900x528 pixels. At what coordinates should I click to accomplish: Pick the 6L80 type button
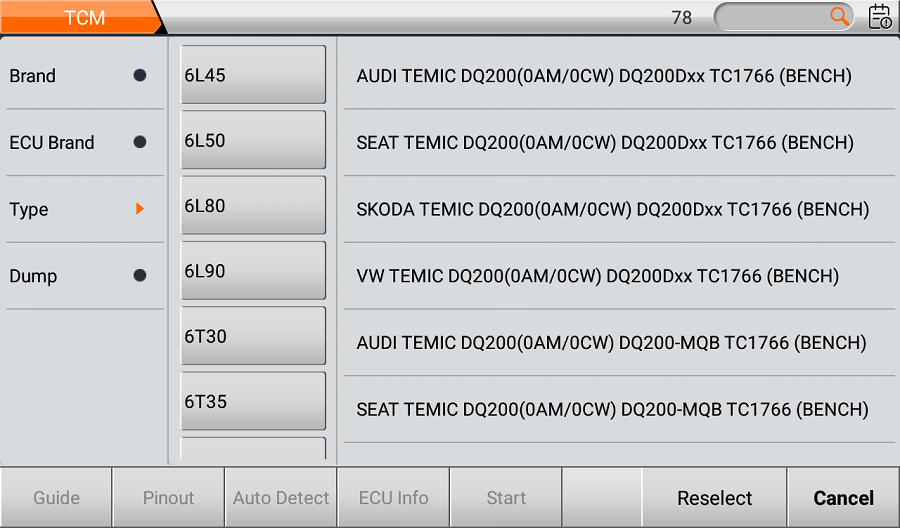coord(253,206)
